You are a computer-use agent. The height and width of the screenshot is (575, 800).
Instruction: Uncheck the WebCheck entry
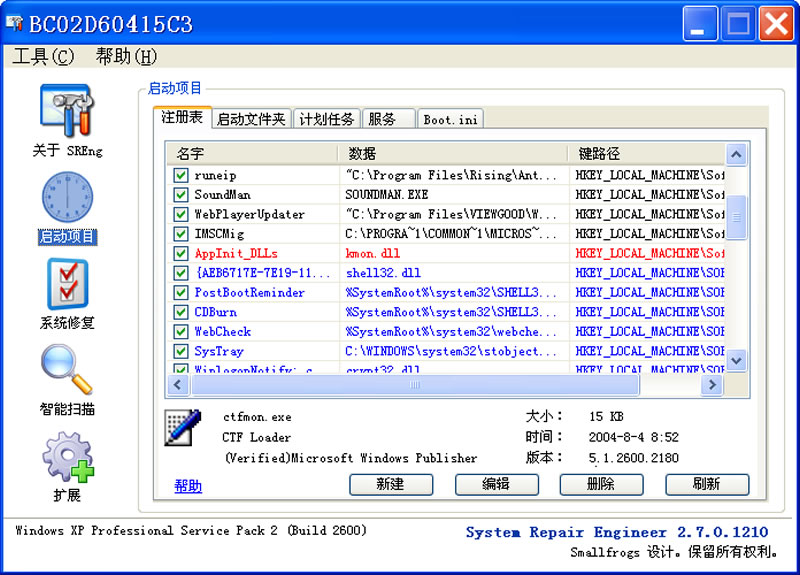tap(181, 331)
